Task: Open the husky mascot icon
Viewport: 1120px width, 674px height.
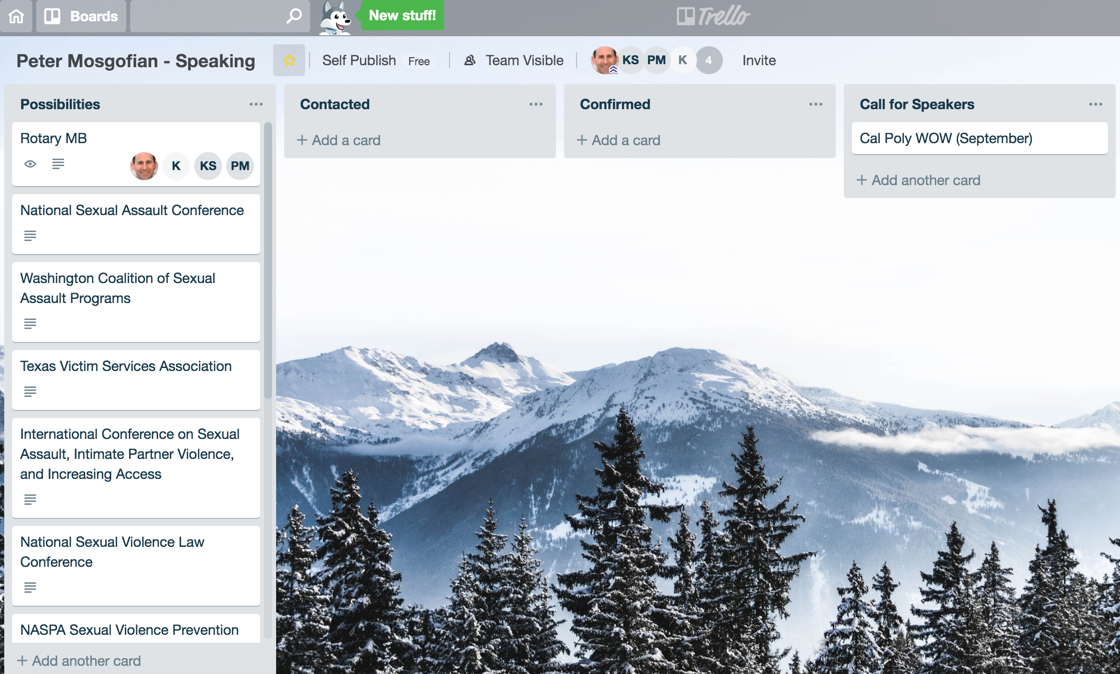Action: click(x=335, y=17)
